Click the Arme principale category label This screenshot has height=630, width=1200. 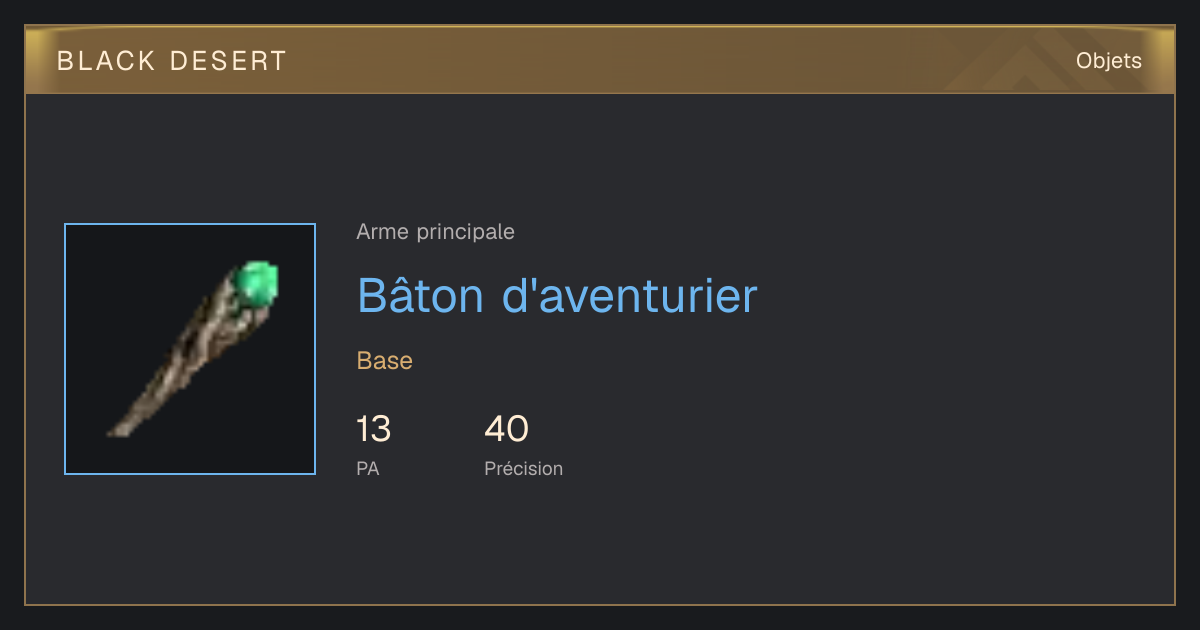pyautogui.click(x=435, y=232)
